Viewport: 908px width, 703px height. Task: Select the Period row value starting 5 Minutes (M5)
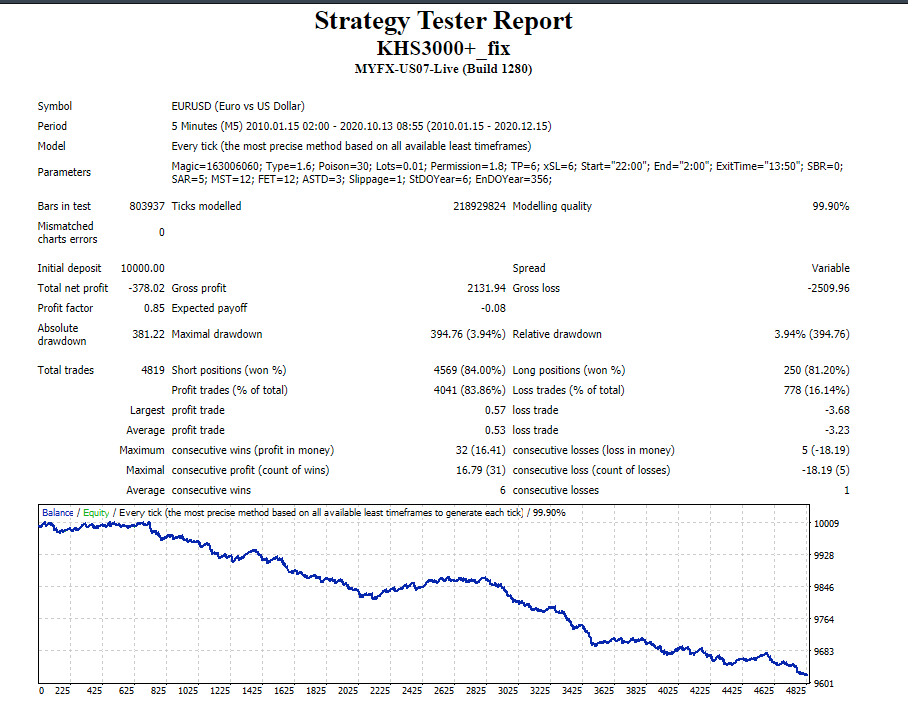(x=361, y=126)
